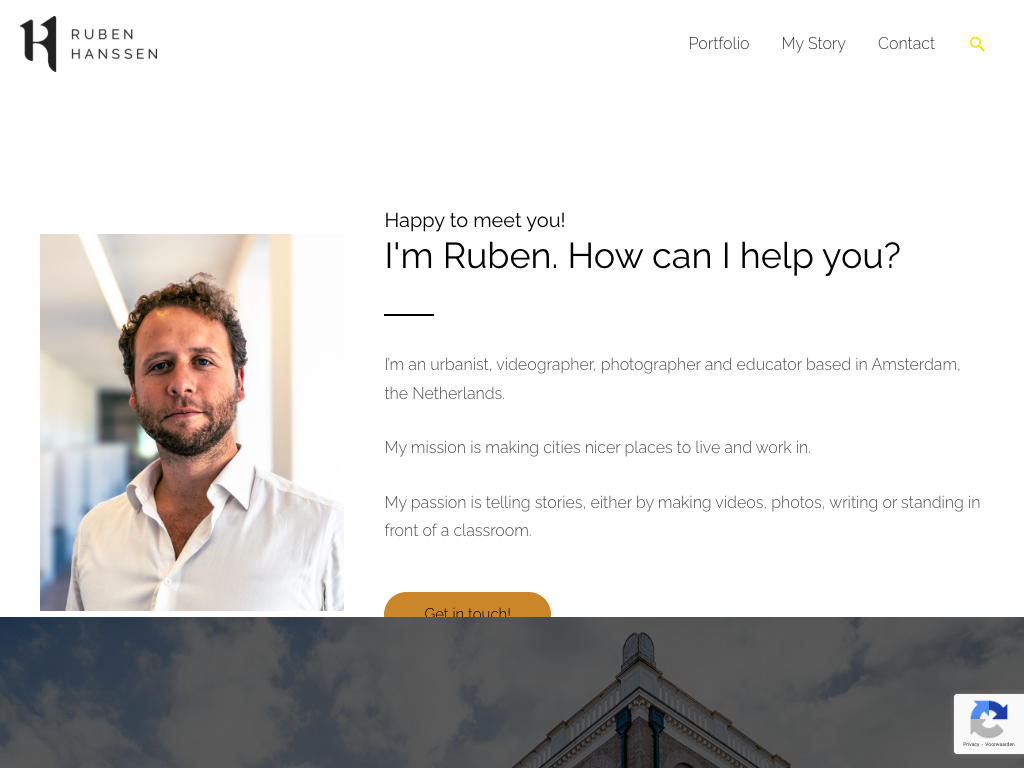1024x768 pixels.
Task: Click the 'Happy to meet you!' subtitle
Action: click(475, 220)
